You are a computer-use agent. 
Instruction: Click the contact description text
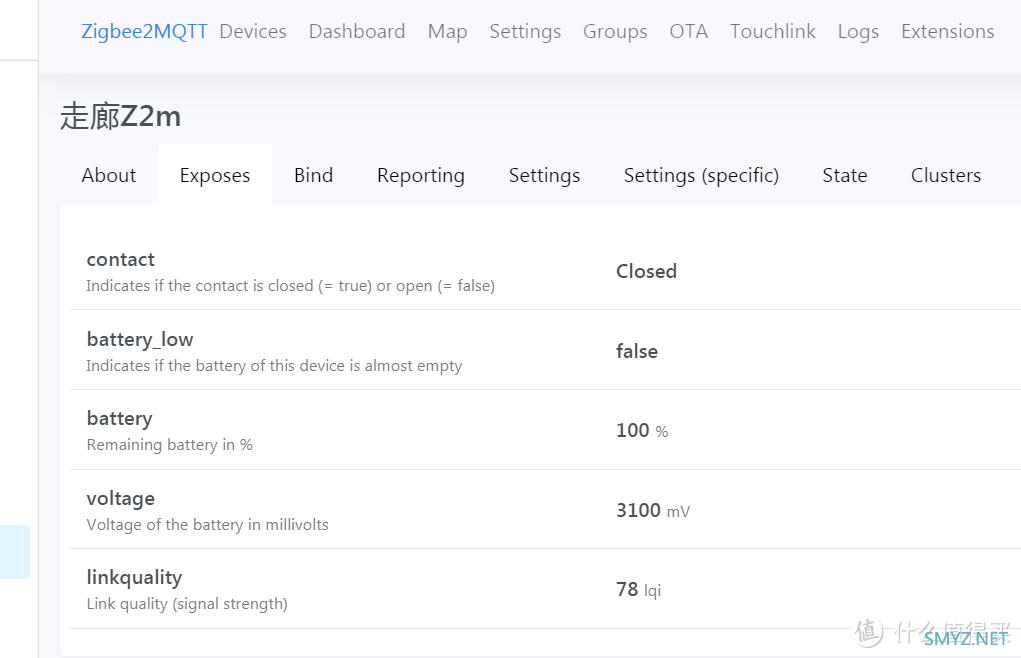point(290,286)
